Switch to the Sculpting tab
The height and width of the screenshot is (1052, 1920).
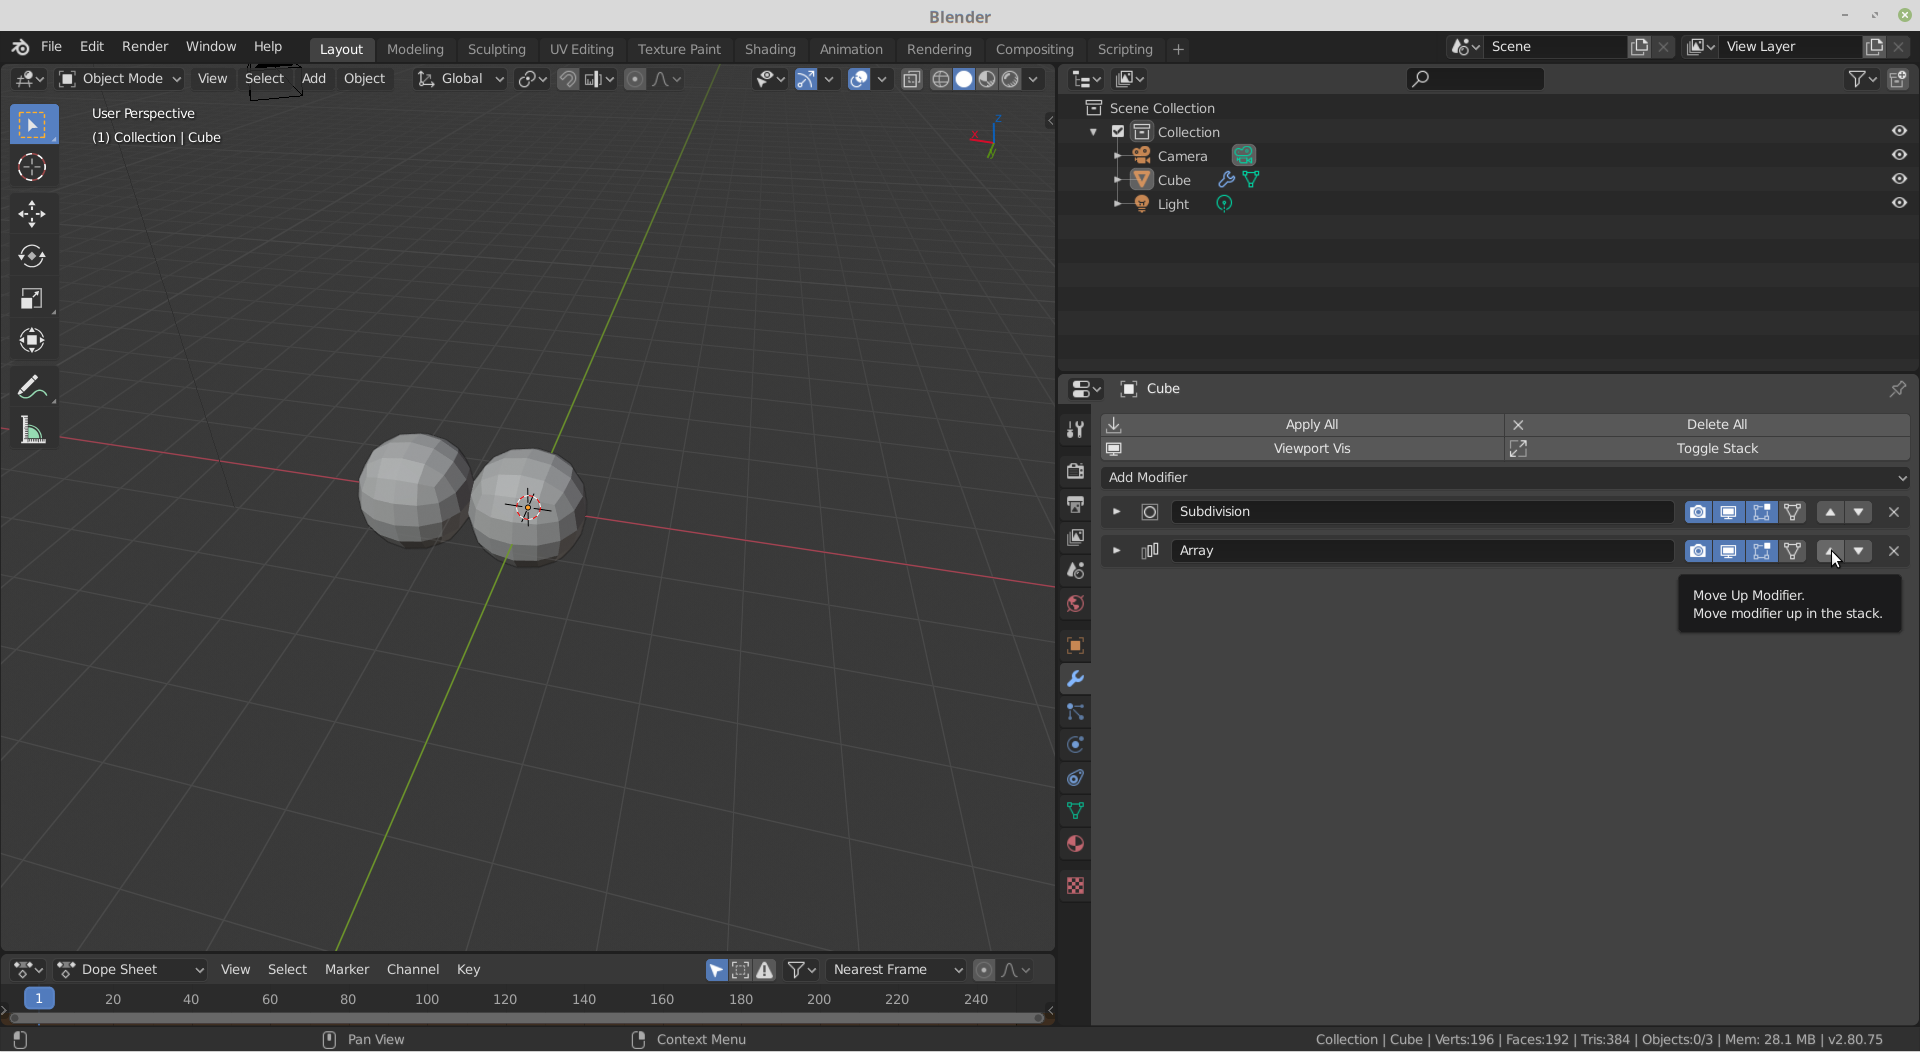[x=497, y=48]
